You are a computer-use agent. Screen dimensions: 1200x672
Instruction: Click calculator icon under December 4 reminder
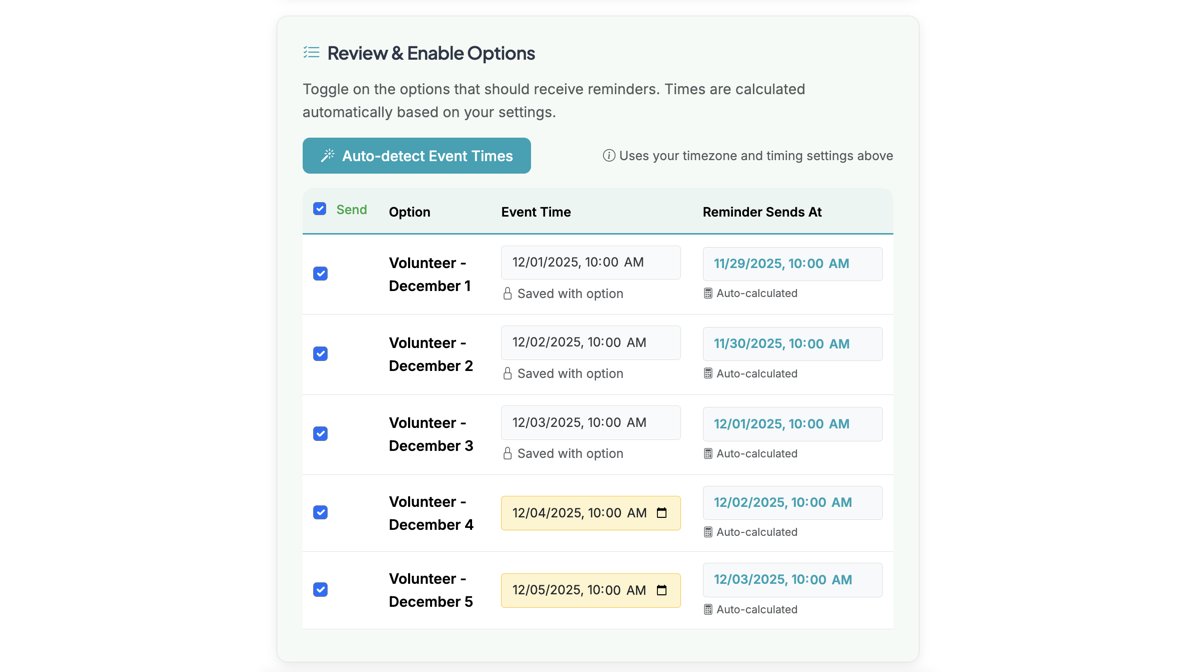(x=709, y=531)
